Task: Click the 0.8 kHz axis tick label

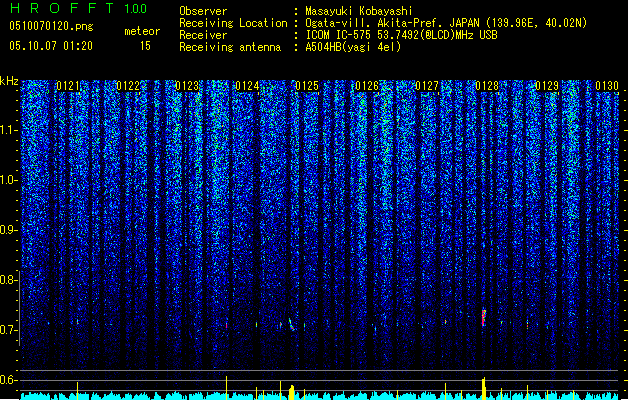Action: pos(9,280)
